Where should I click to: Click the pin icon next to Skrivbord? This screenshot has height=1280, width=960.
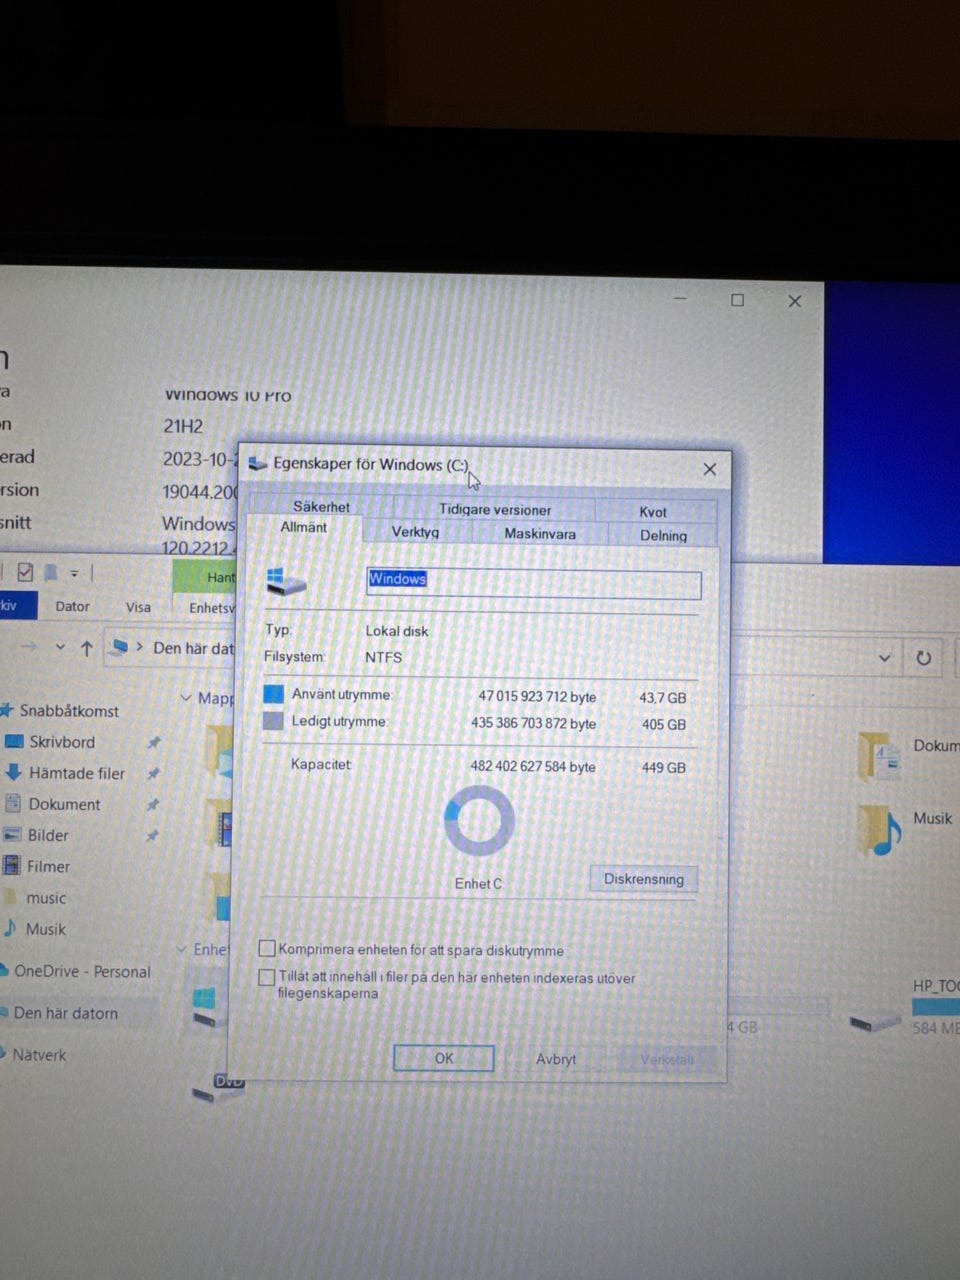(x=153, y=743)
